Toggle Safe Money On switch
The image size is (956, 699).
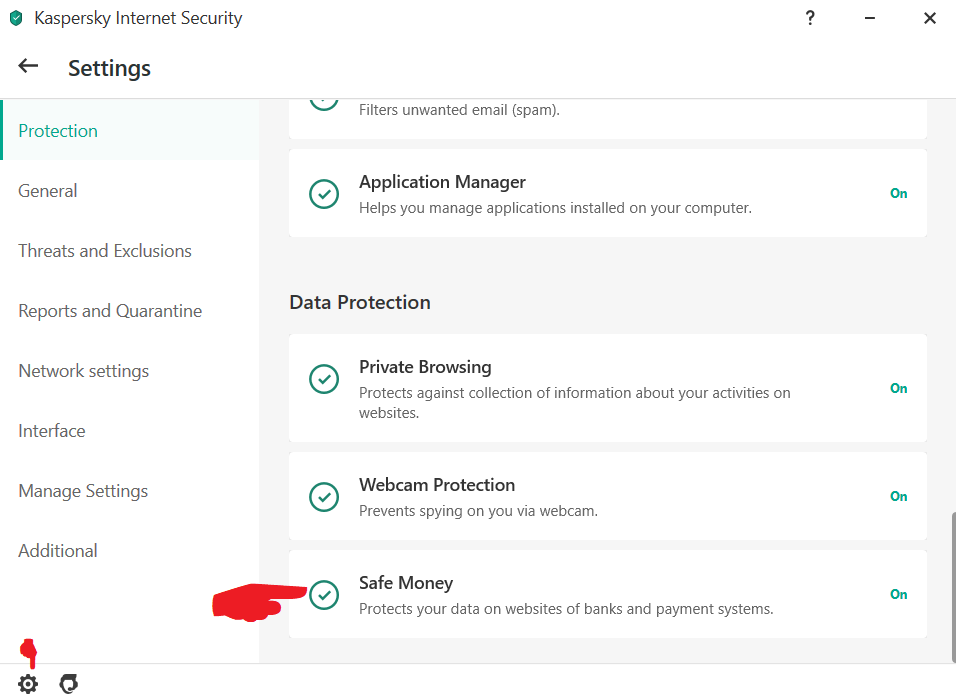(x=898, y=594)
